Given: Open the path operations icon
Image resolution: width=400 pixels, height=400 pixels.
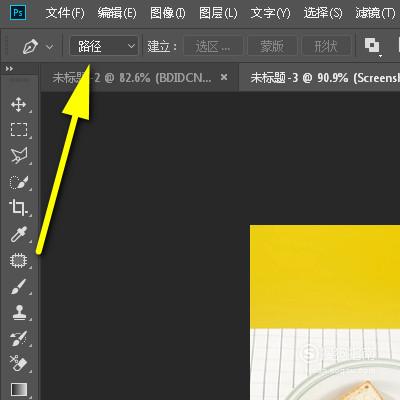Looking at the screenshot, I should (372, 45).
